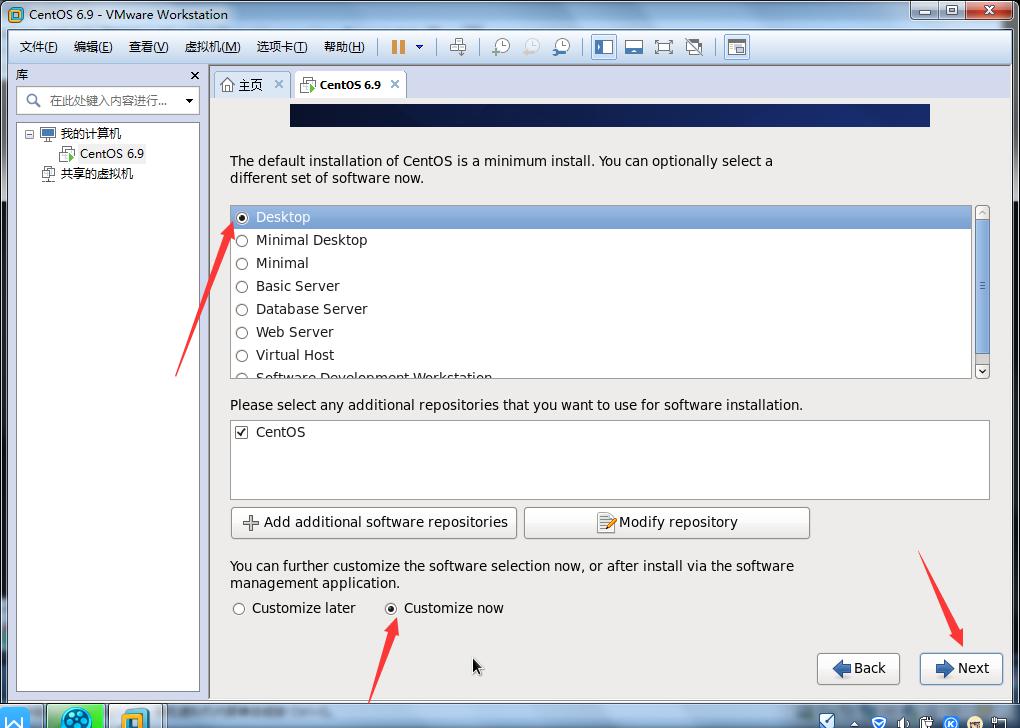Image resolution: width=1020 pixels, height=728 pixels.
Task: Close the CentOS 6.9 tab
Action: click(x=395, y=84)
